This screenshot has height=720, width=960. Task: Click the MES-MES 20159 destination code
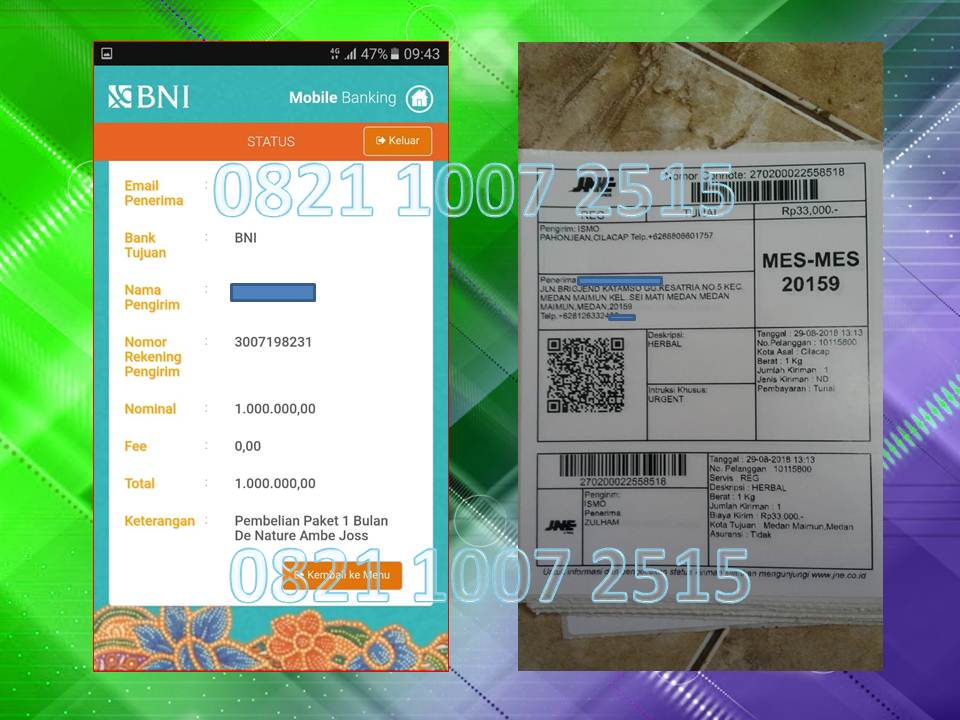tap(811, 271)
